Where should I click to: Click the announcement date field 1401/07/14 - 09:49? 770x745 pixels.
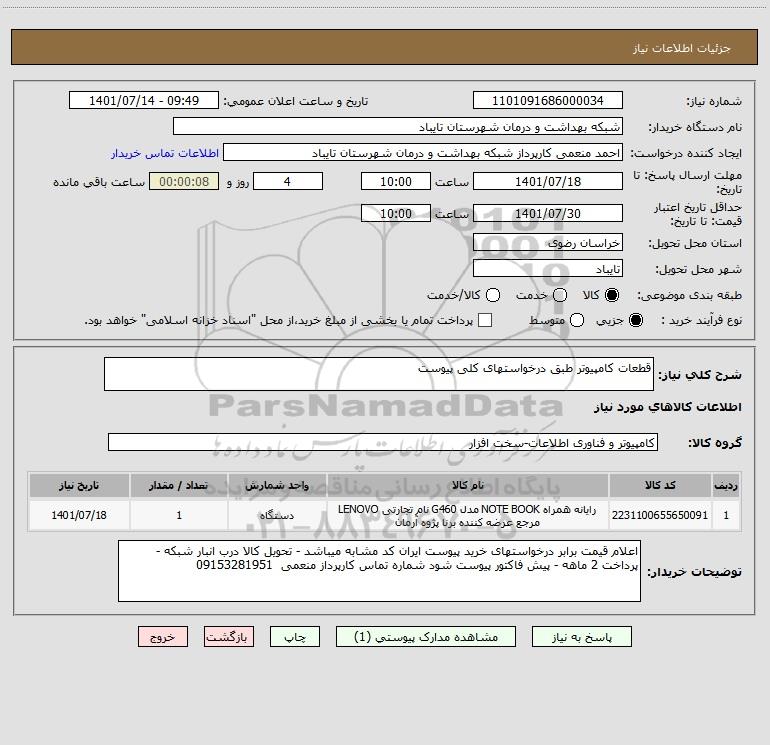[144, 101]
